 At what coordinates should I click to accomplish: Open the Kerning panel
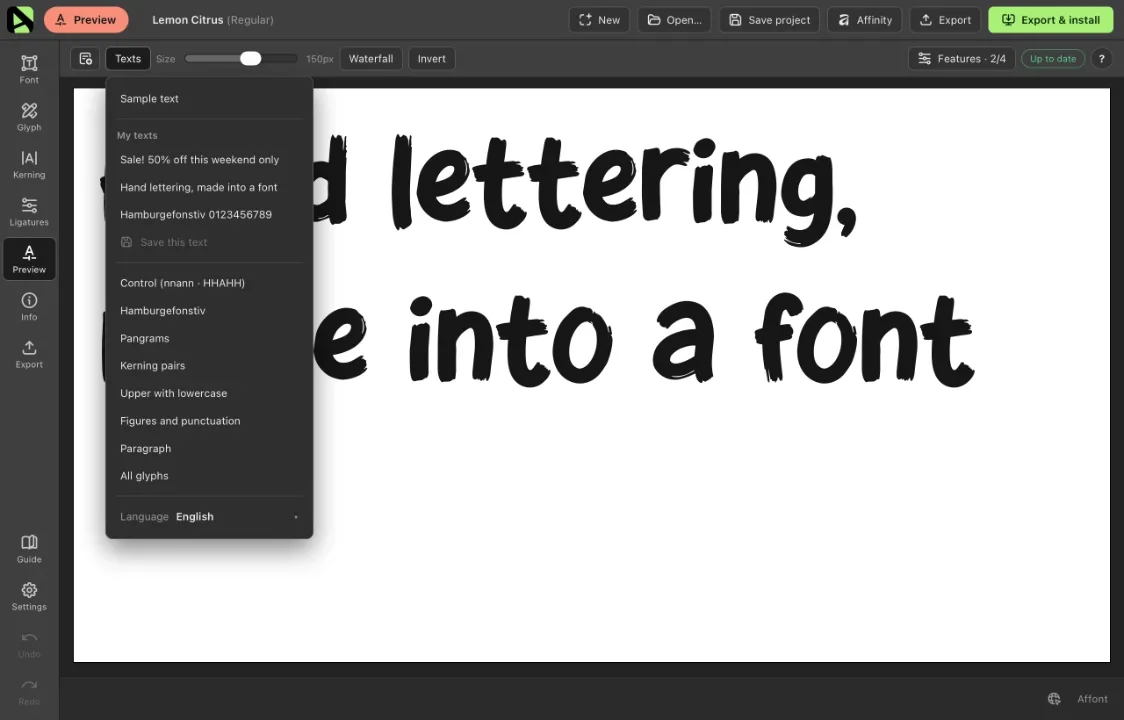tap(29, 164)
